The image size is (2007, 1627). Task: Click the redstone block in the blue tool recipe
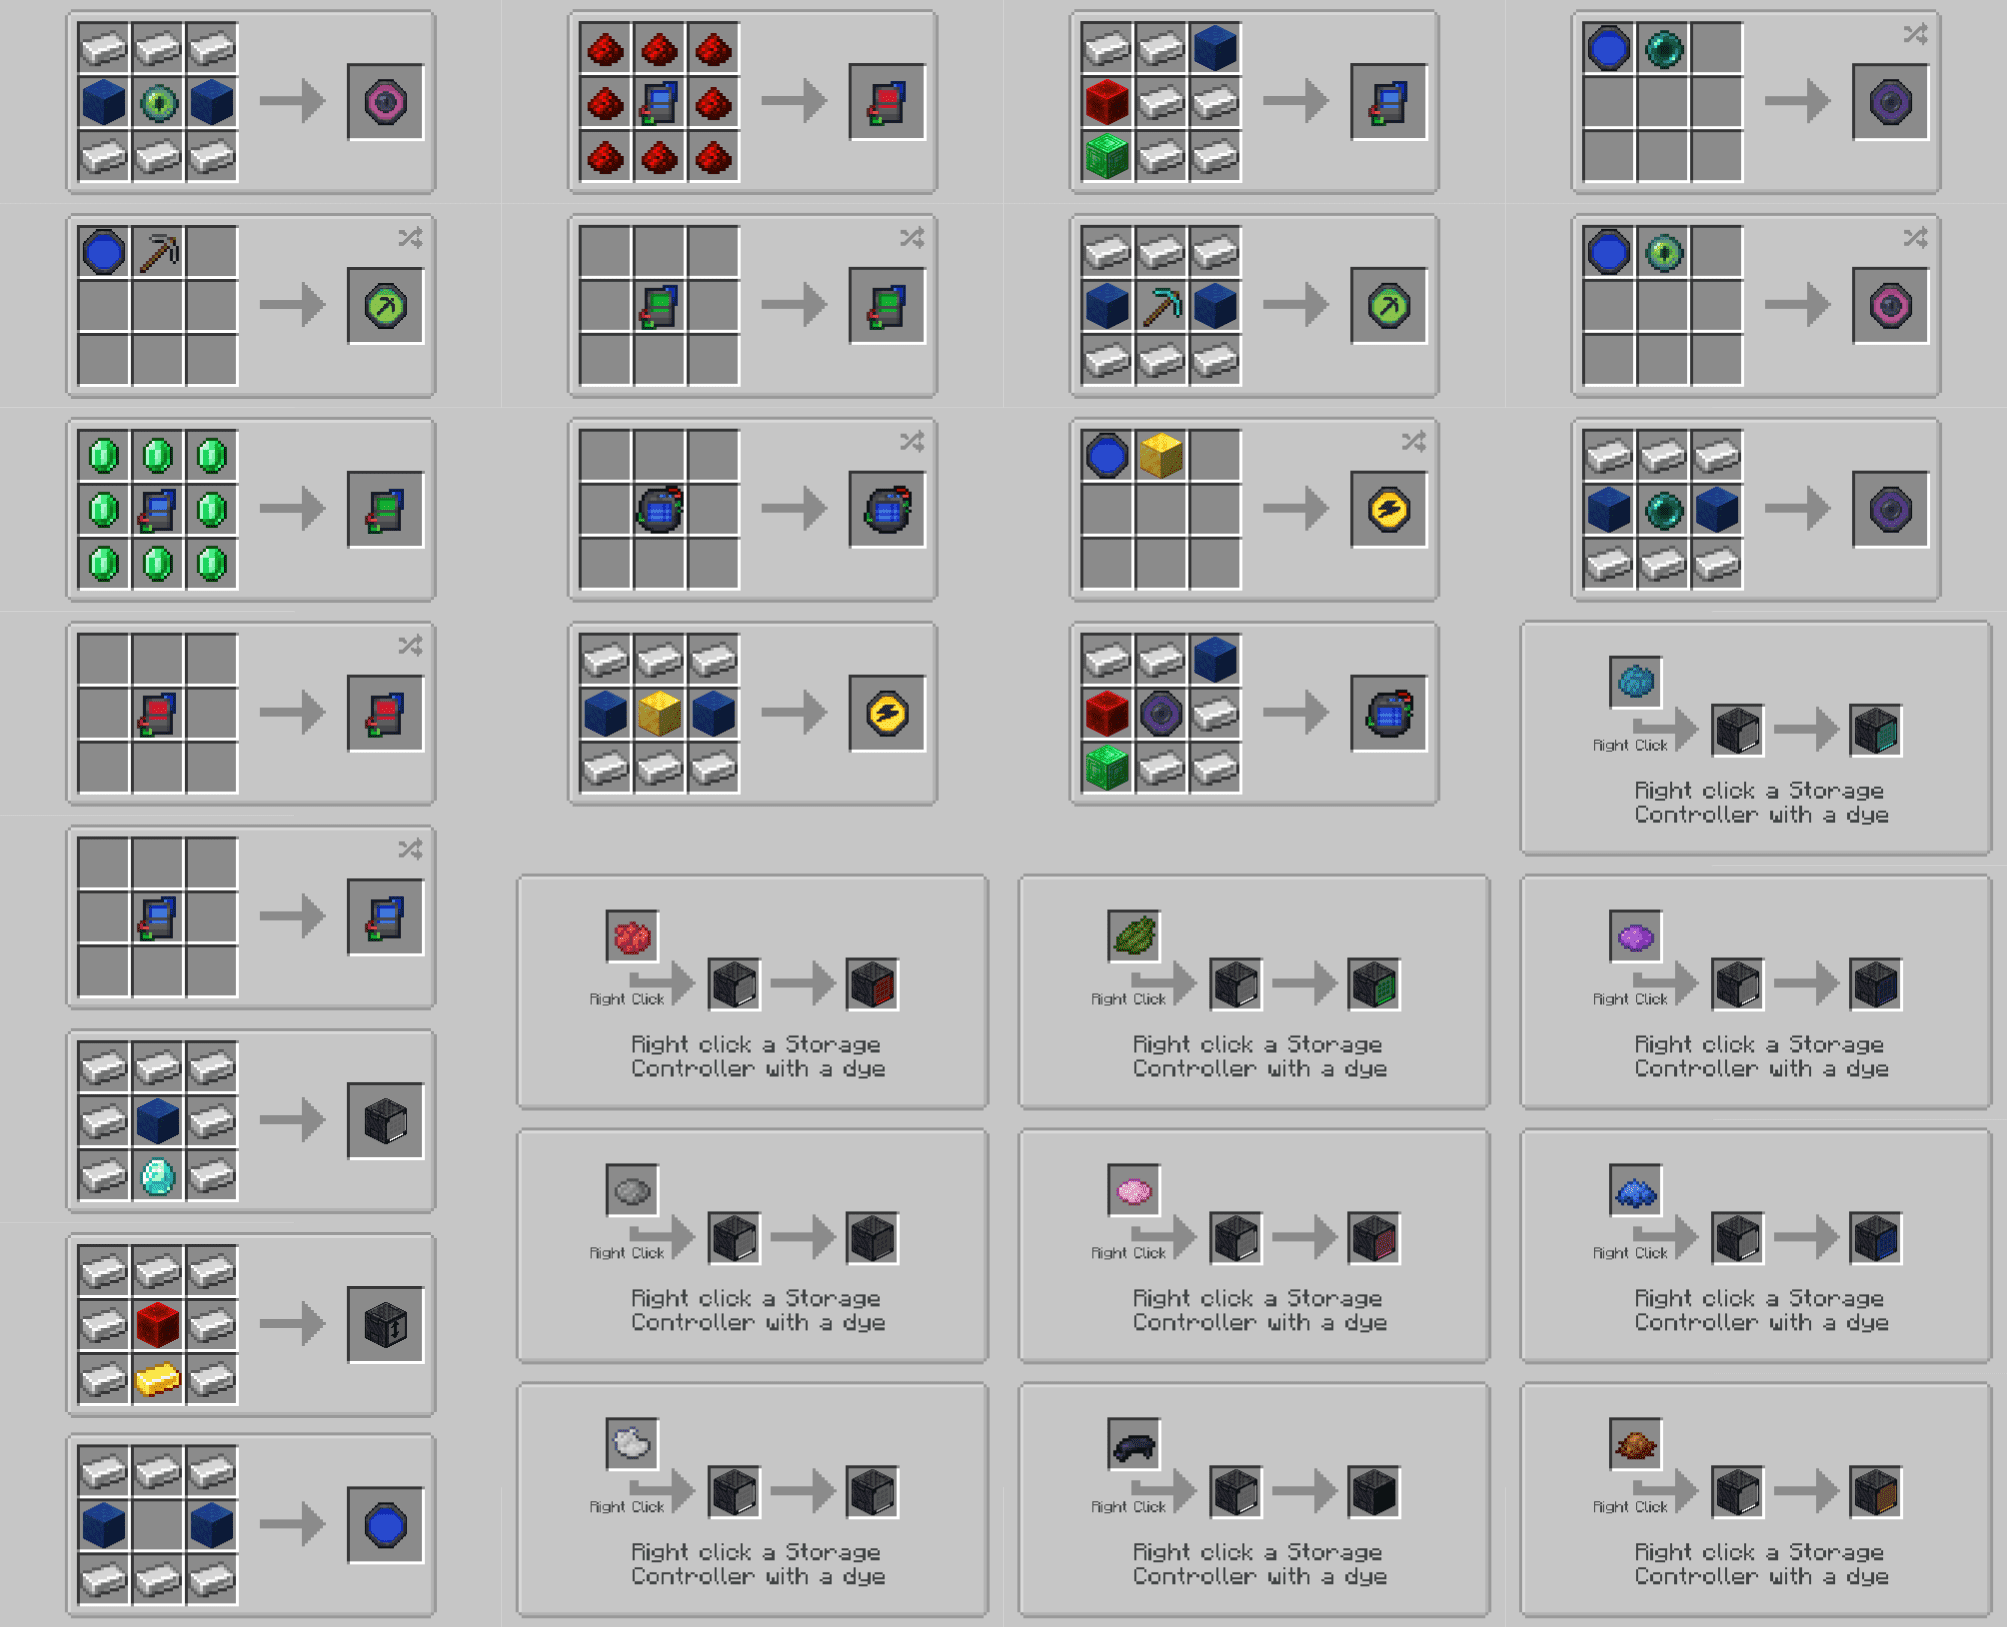point(1107,102)
